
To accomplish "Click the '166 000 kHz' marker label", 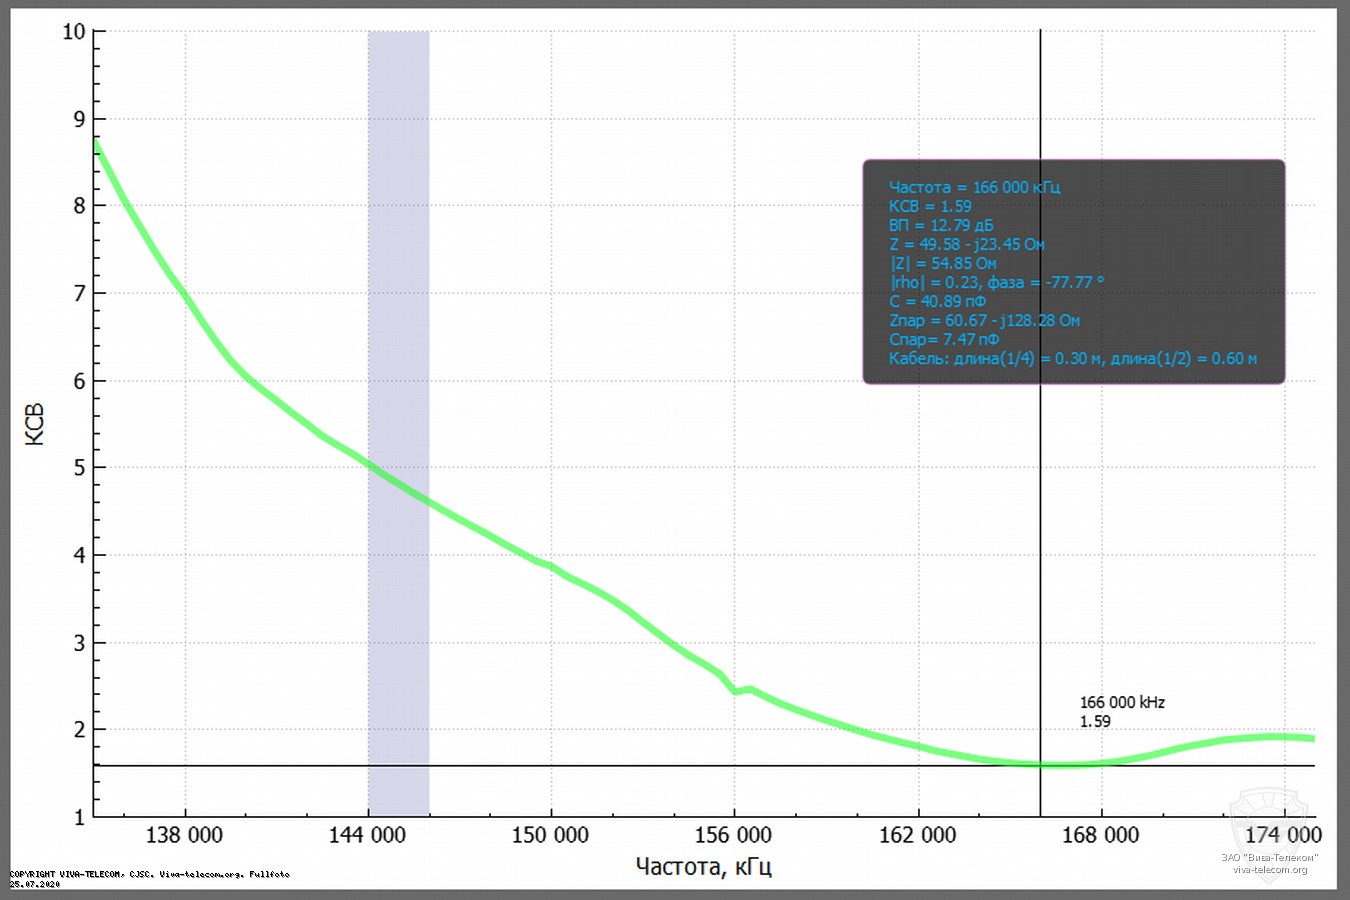I will pyautogui.click(x=1122, y=703).
